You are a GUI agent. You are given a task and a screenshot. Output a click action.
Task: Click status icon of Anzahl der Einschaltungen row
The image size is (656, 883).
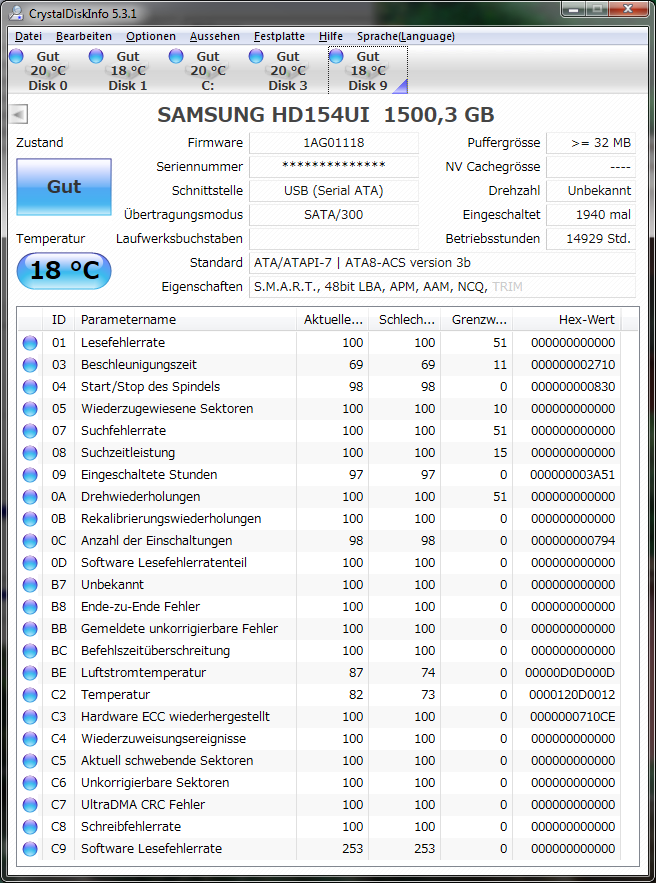pyautogui.click(x=30, y=541)
